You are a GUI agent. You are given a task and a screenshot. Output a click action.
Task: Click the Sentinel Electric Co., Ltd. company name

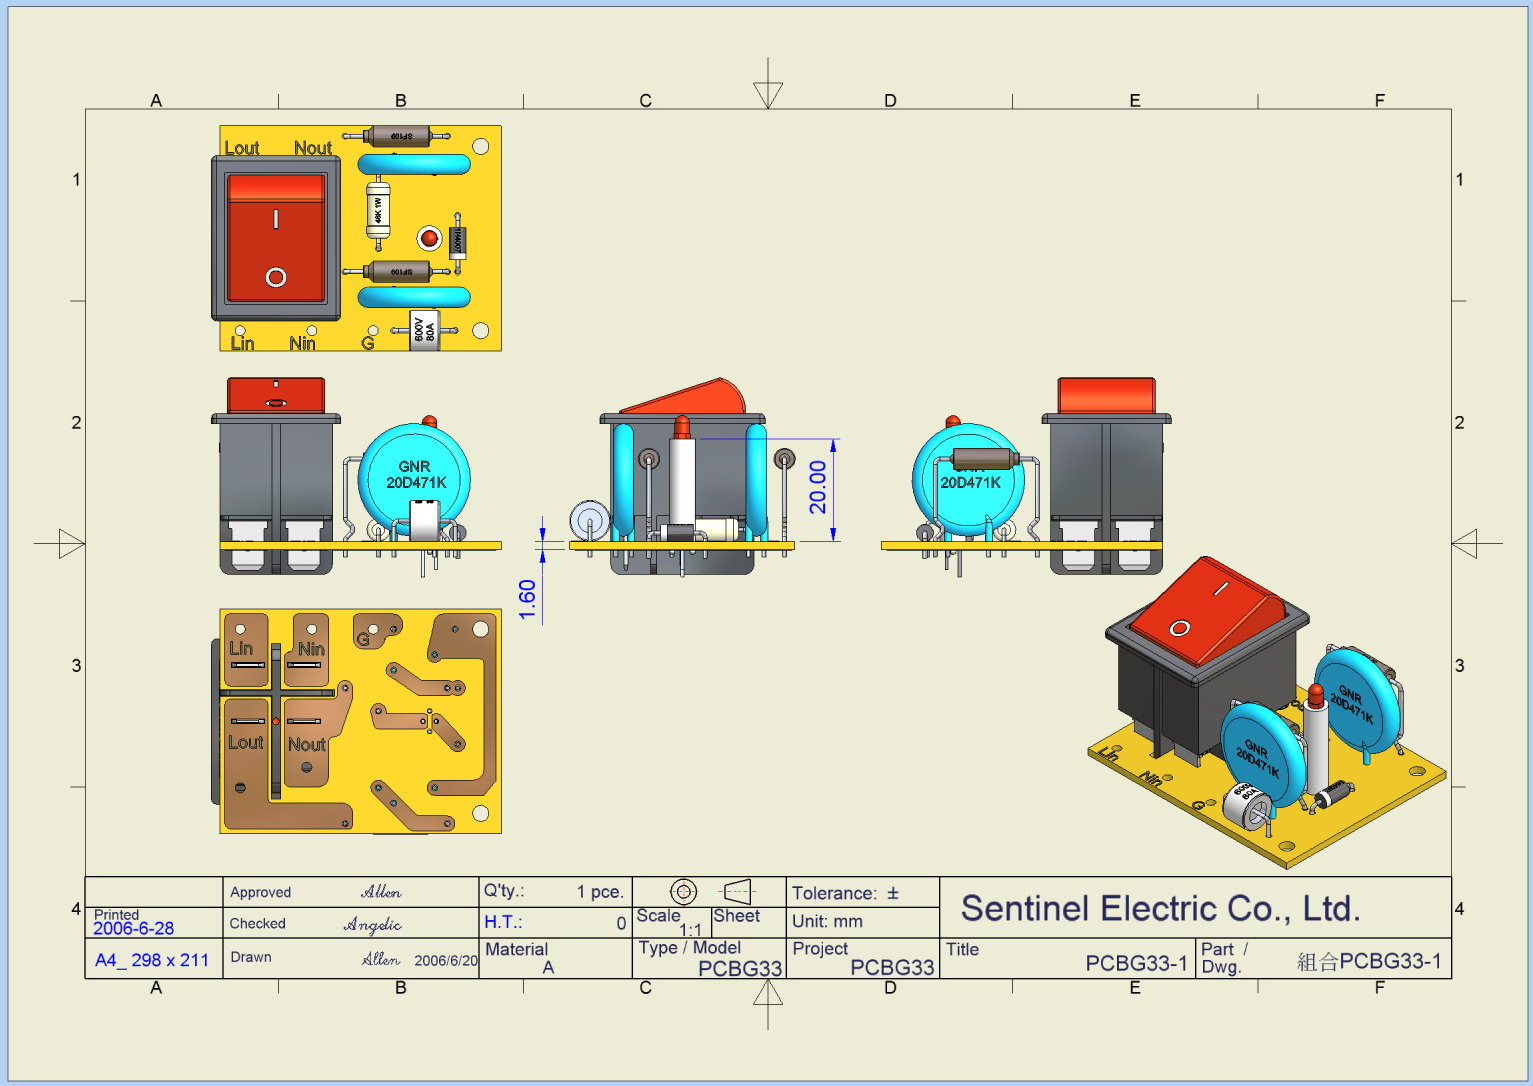1160,908
